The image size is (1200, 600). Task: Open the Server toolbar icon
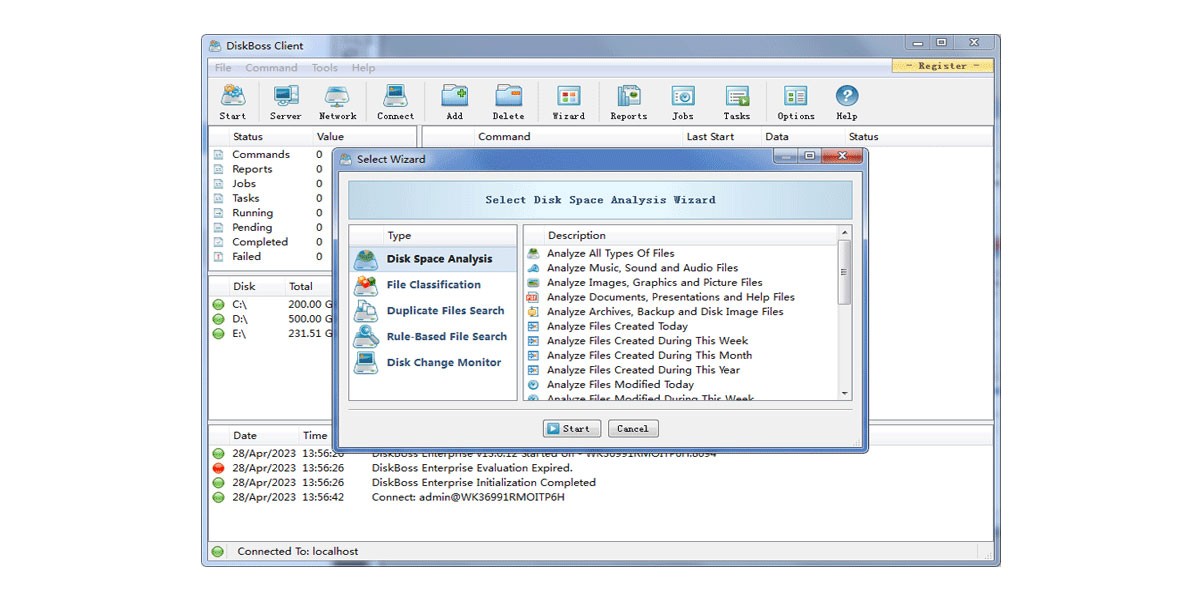tap(286, 103)
